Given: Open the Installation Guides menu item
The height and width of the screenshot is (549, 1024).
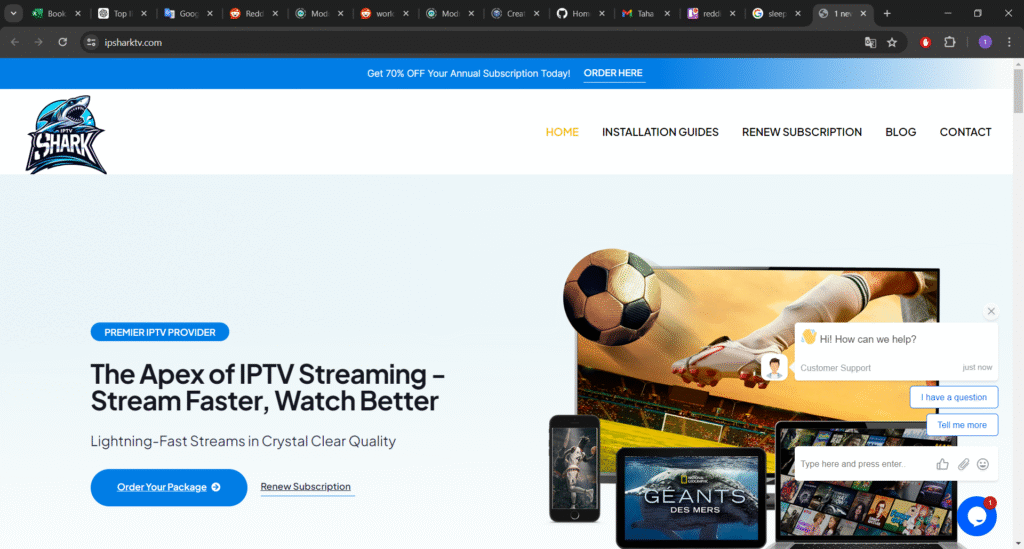Looking at the screenshot, I should click(660, 132).
